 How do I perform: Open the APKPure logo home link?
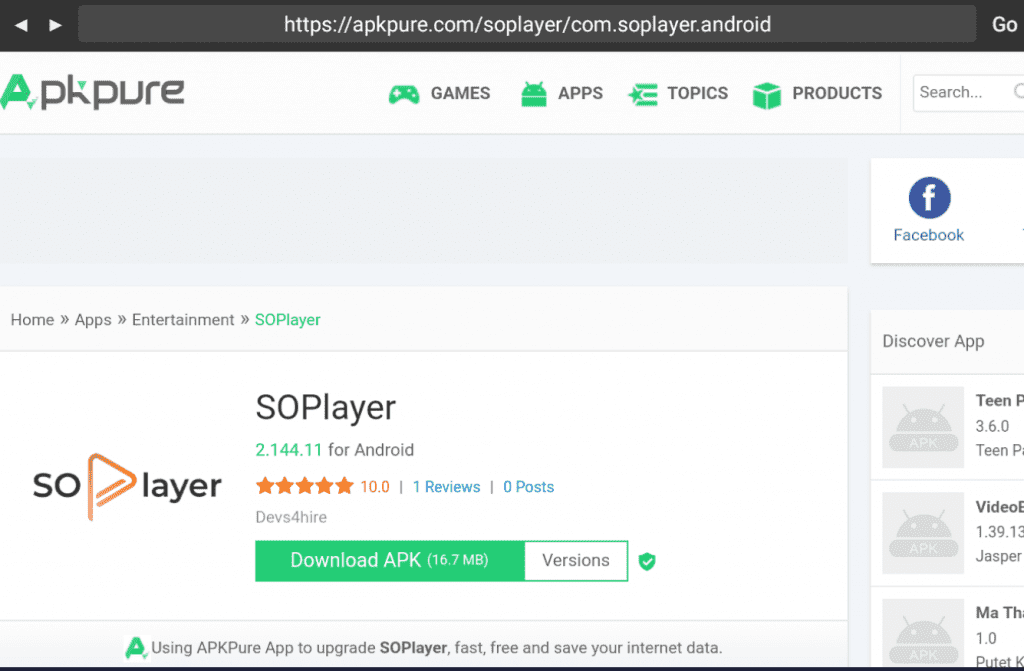coord(93,92)
